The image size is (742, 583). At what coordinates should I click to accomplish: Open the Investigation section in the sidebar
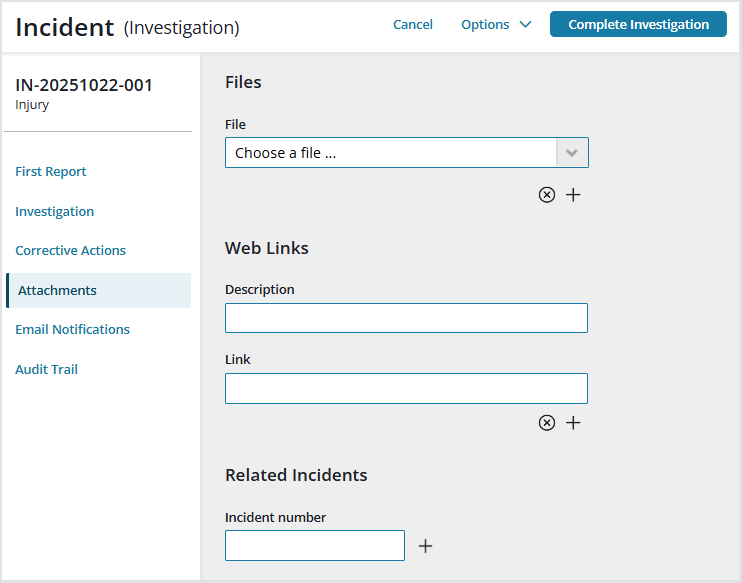click(55, 212)
